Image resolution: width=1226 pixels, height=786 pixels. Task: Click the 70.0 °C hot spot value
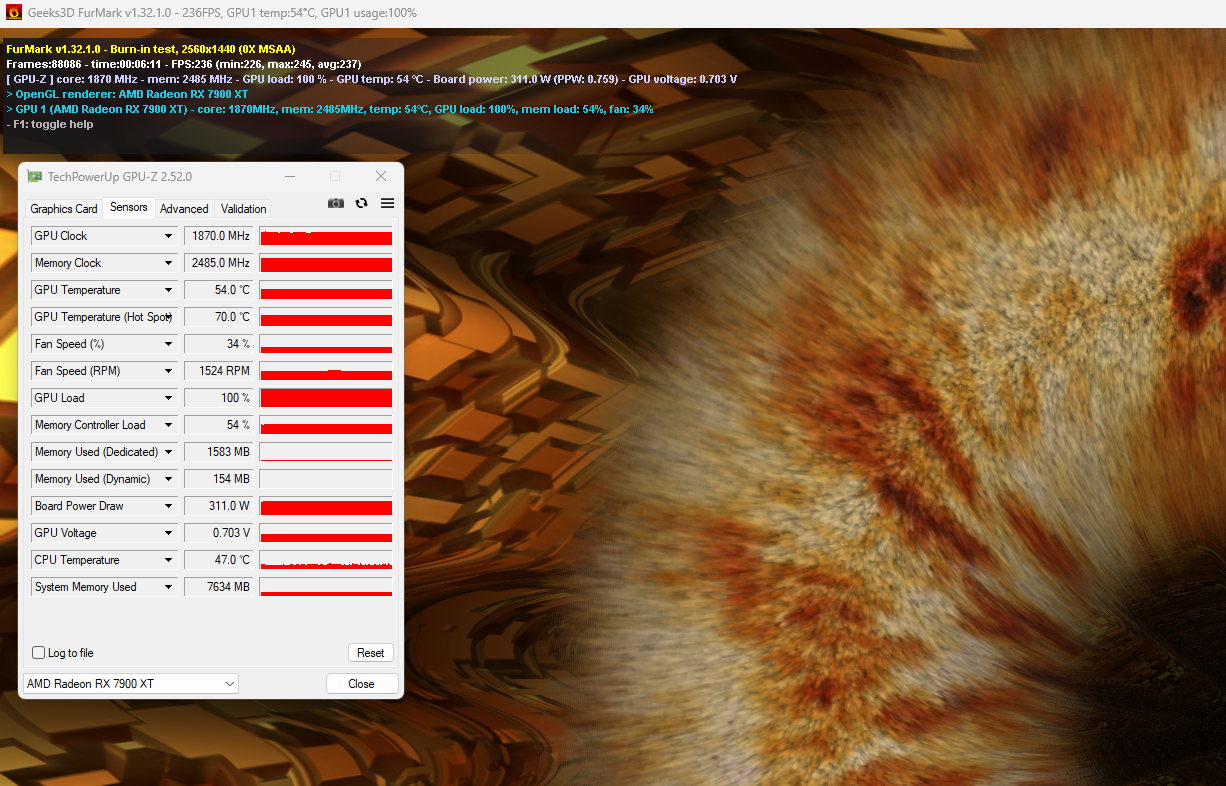tap(219, 317)
